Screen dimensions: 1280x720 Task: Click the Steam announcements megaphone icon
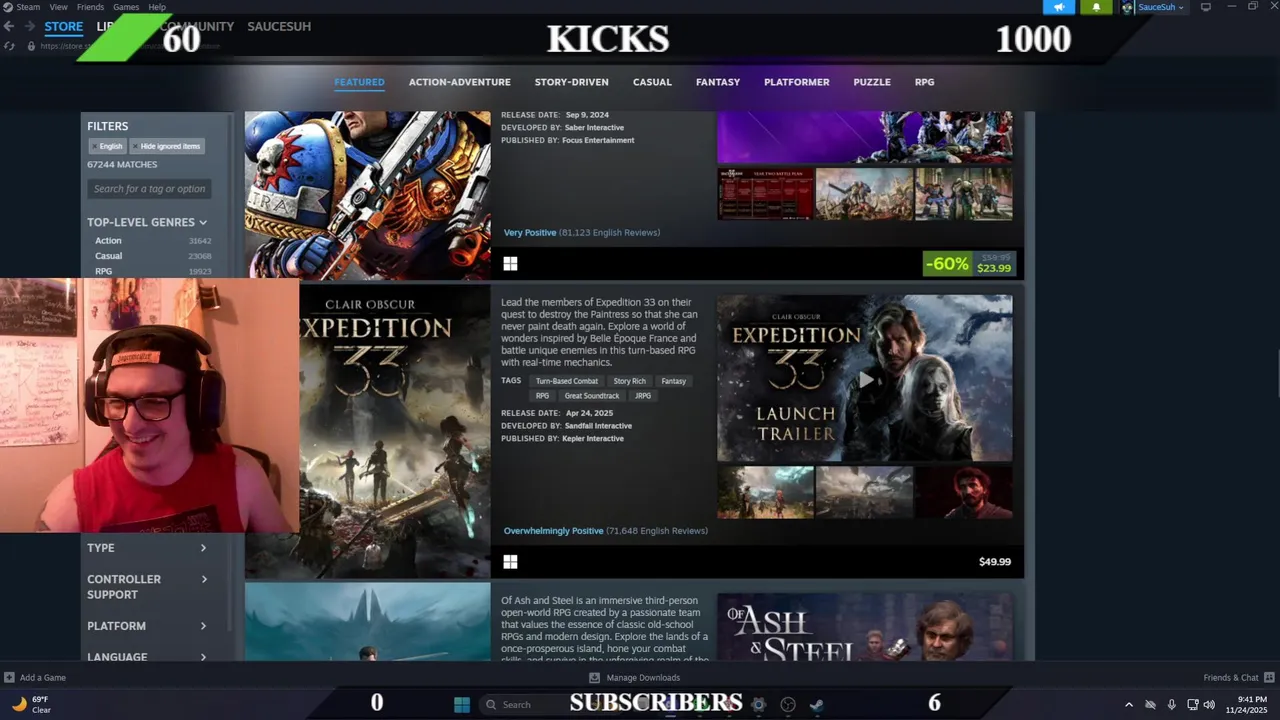coord(1059,7)
